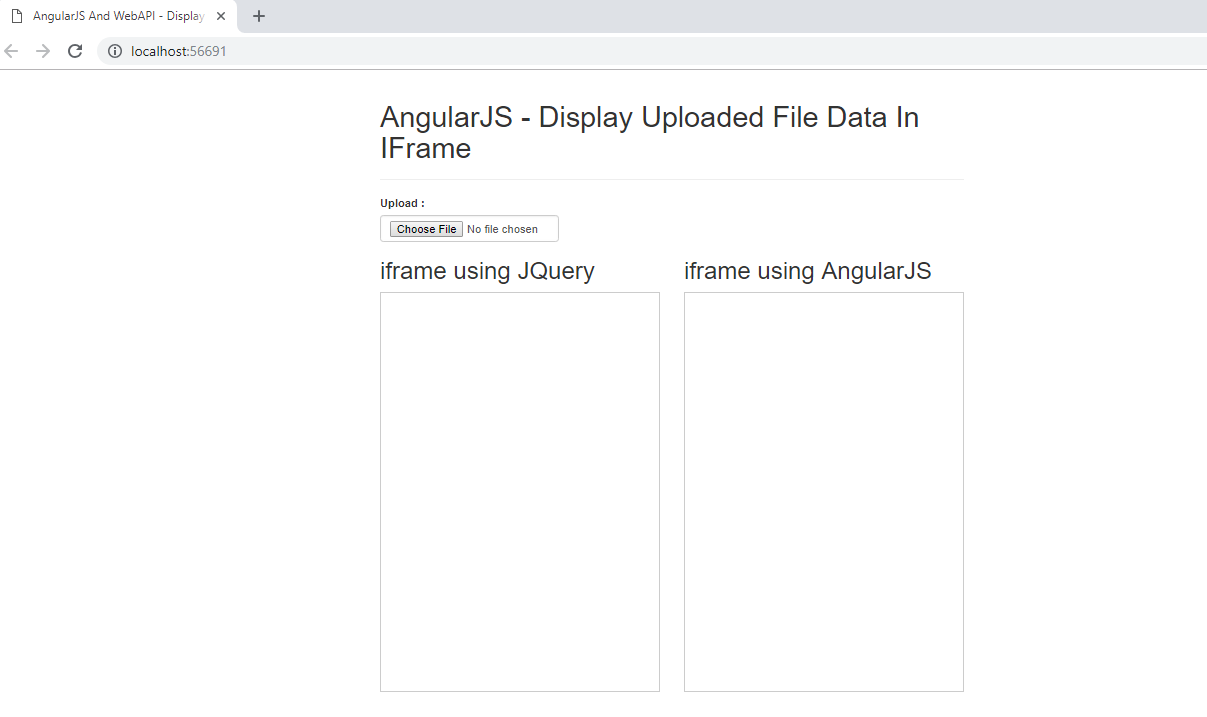Viewport: 1207px width, 717px height.
Task: Click the browser back arrow
Action: [x=12, y=51]
